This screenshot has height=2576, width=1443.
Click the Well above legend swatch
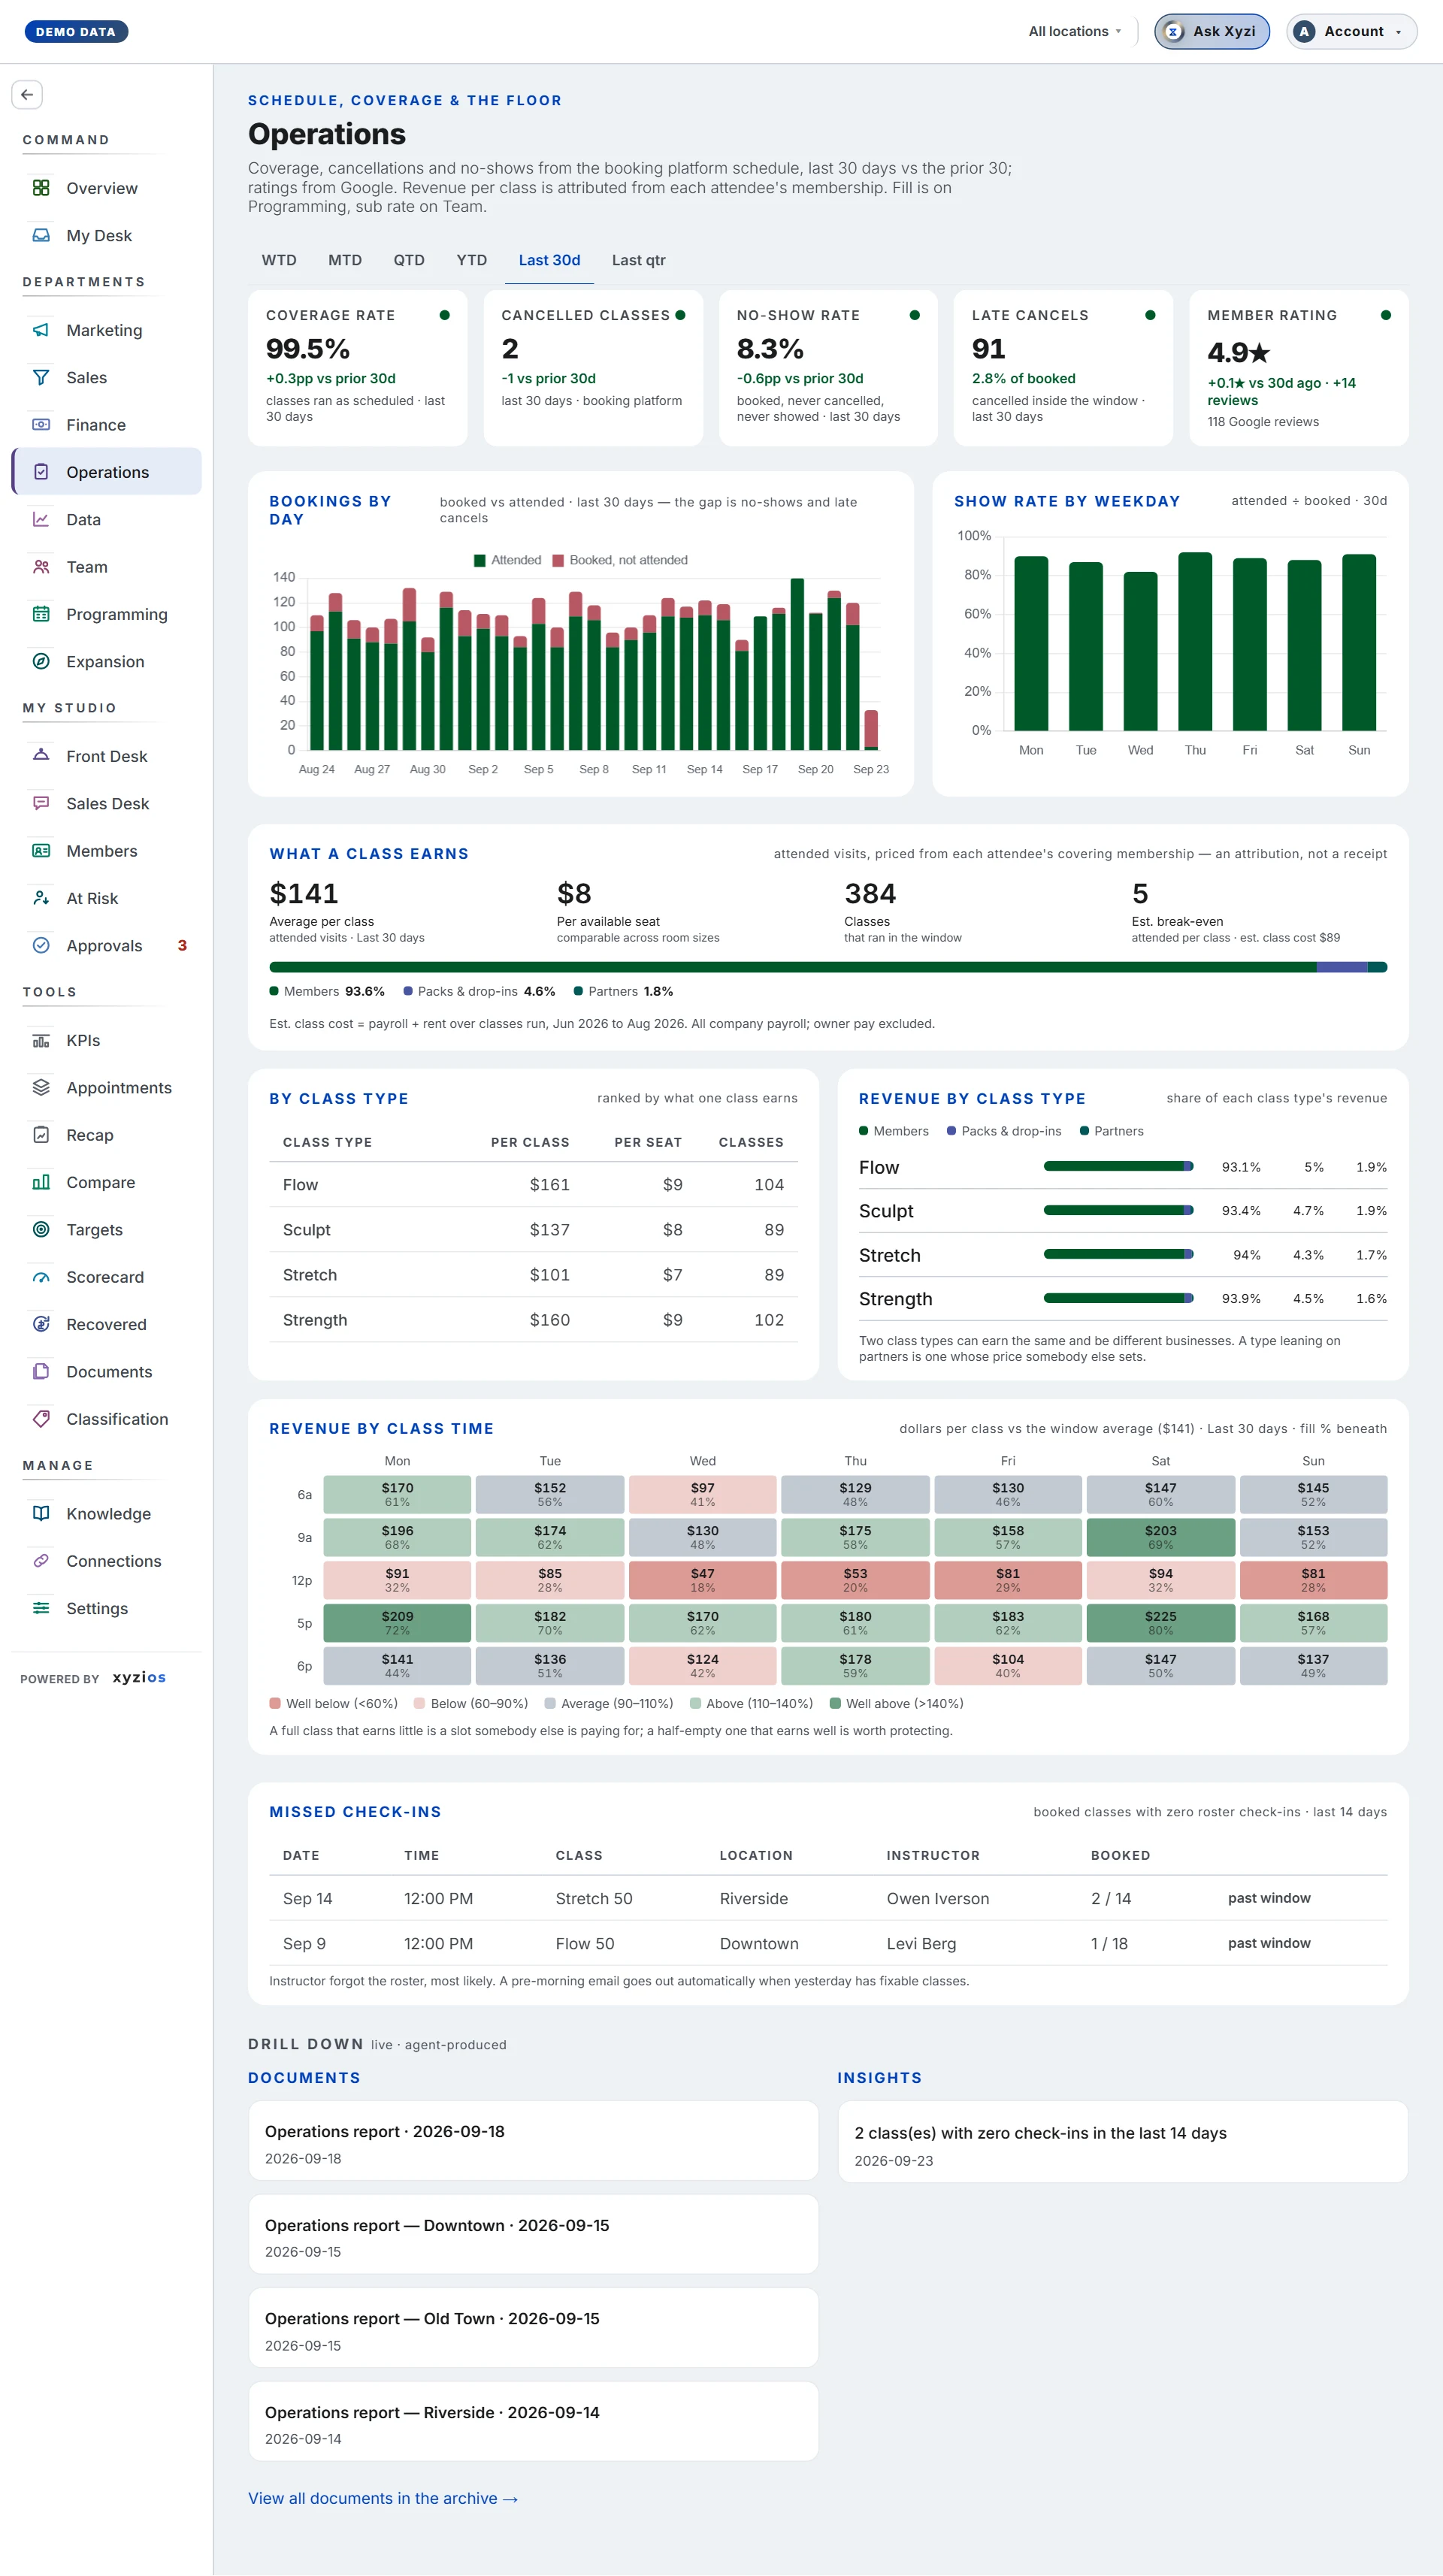835,1703
